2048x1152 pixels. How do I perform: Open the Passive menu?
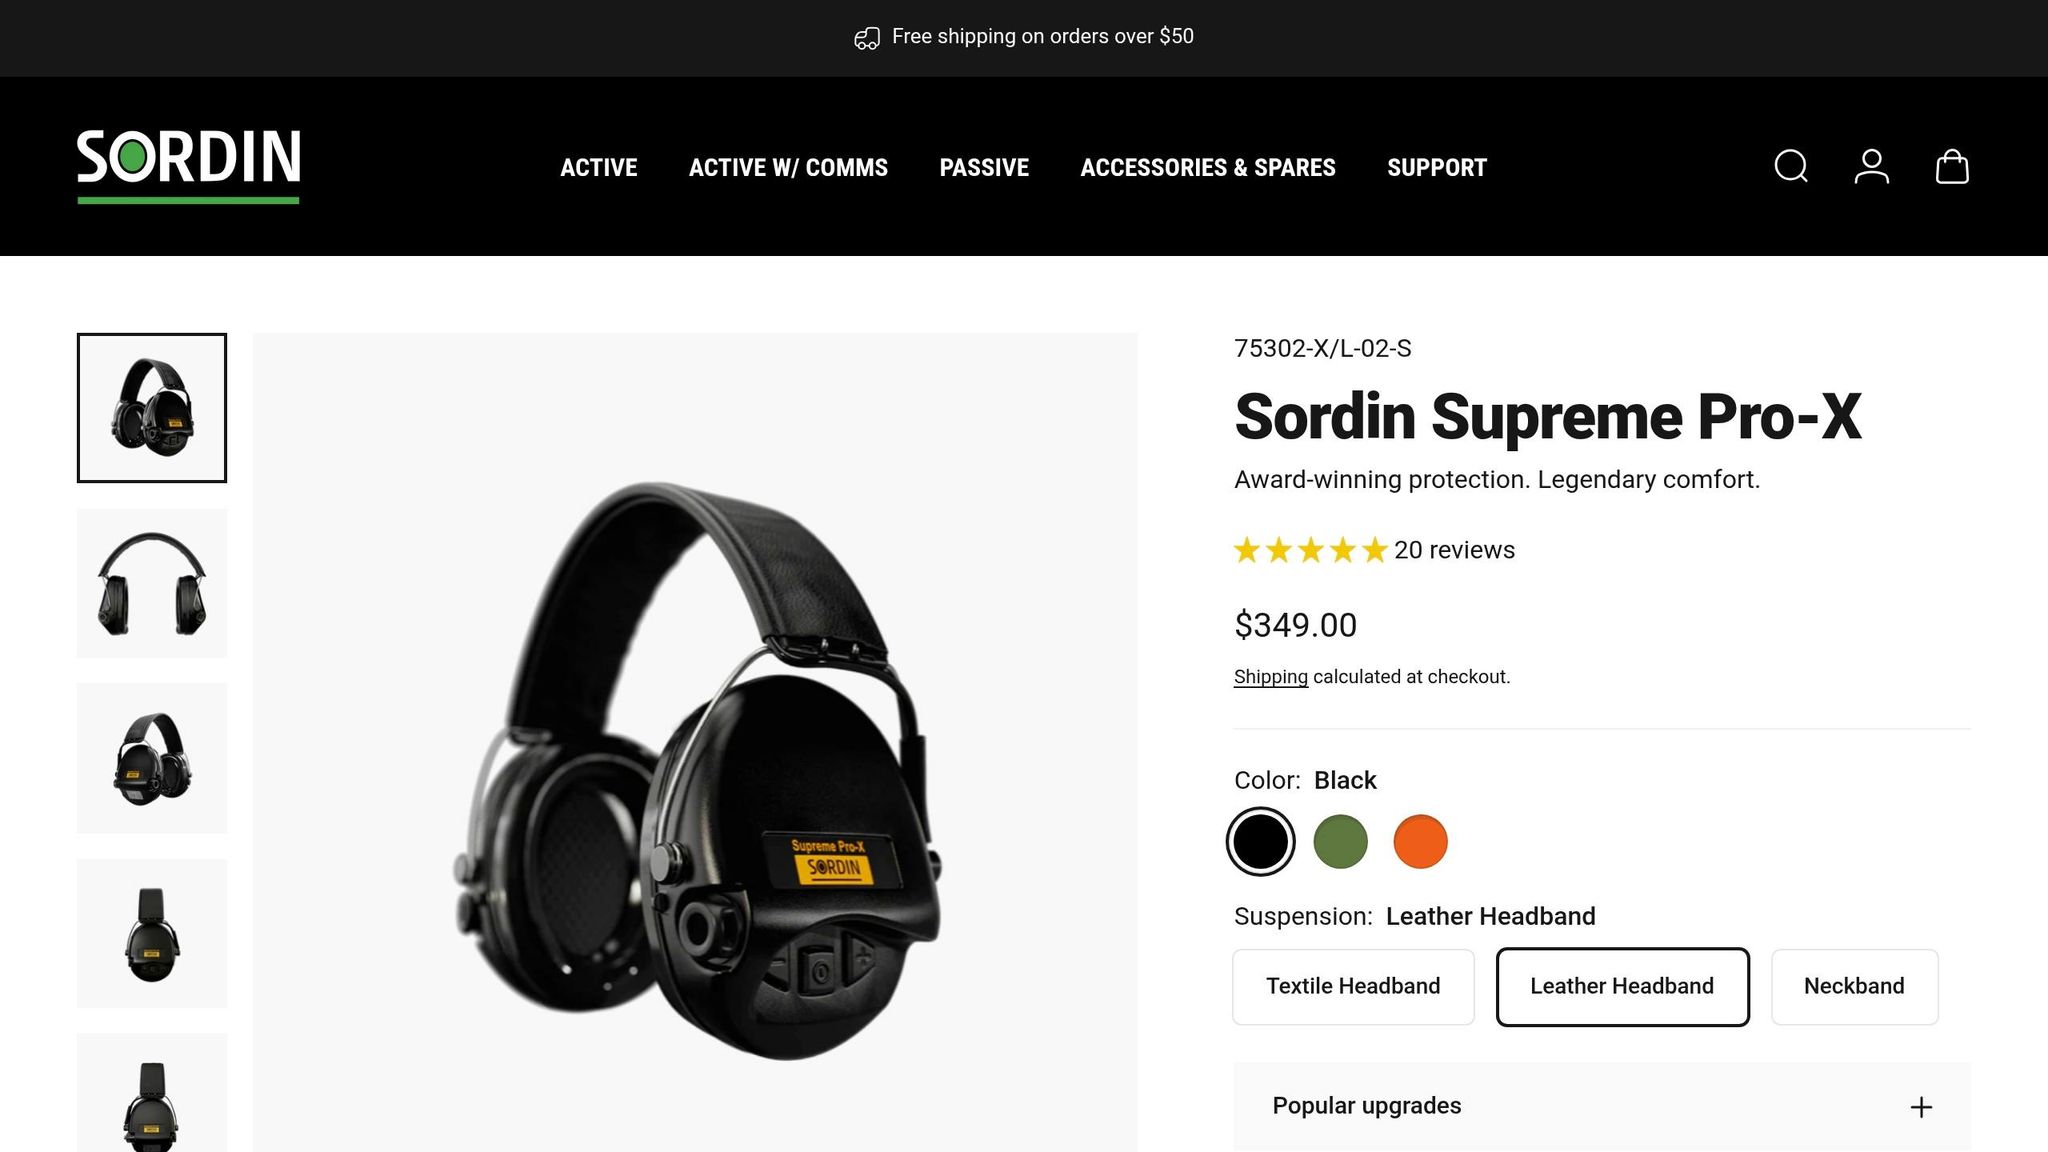[984, 167]
